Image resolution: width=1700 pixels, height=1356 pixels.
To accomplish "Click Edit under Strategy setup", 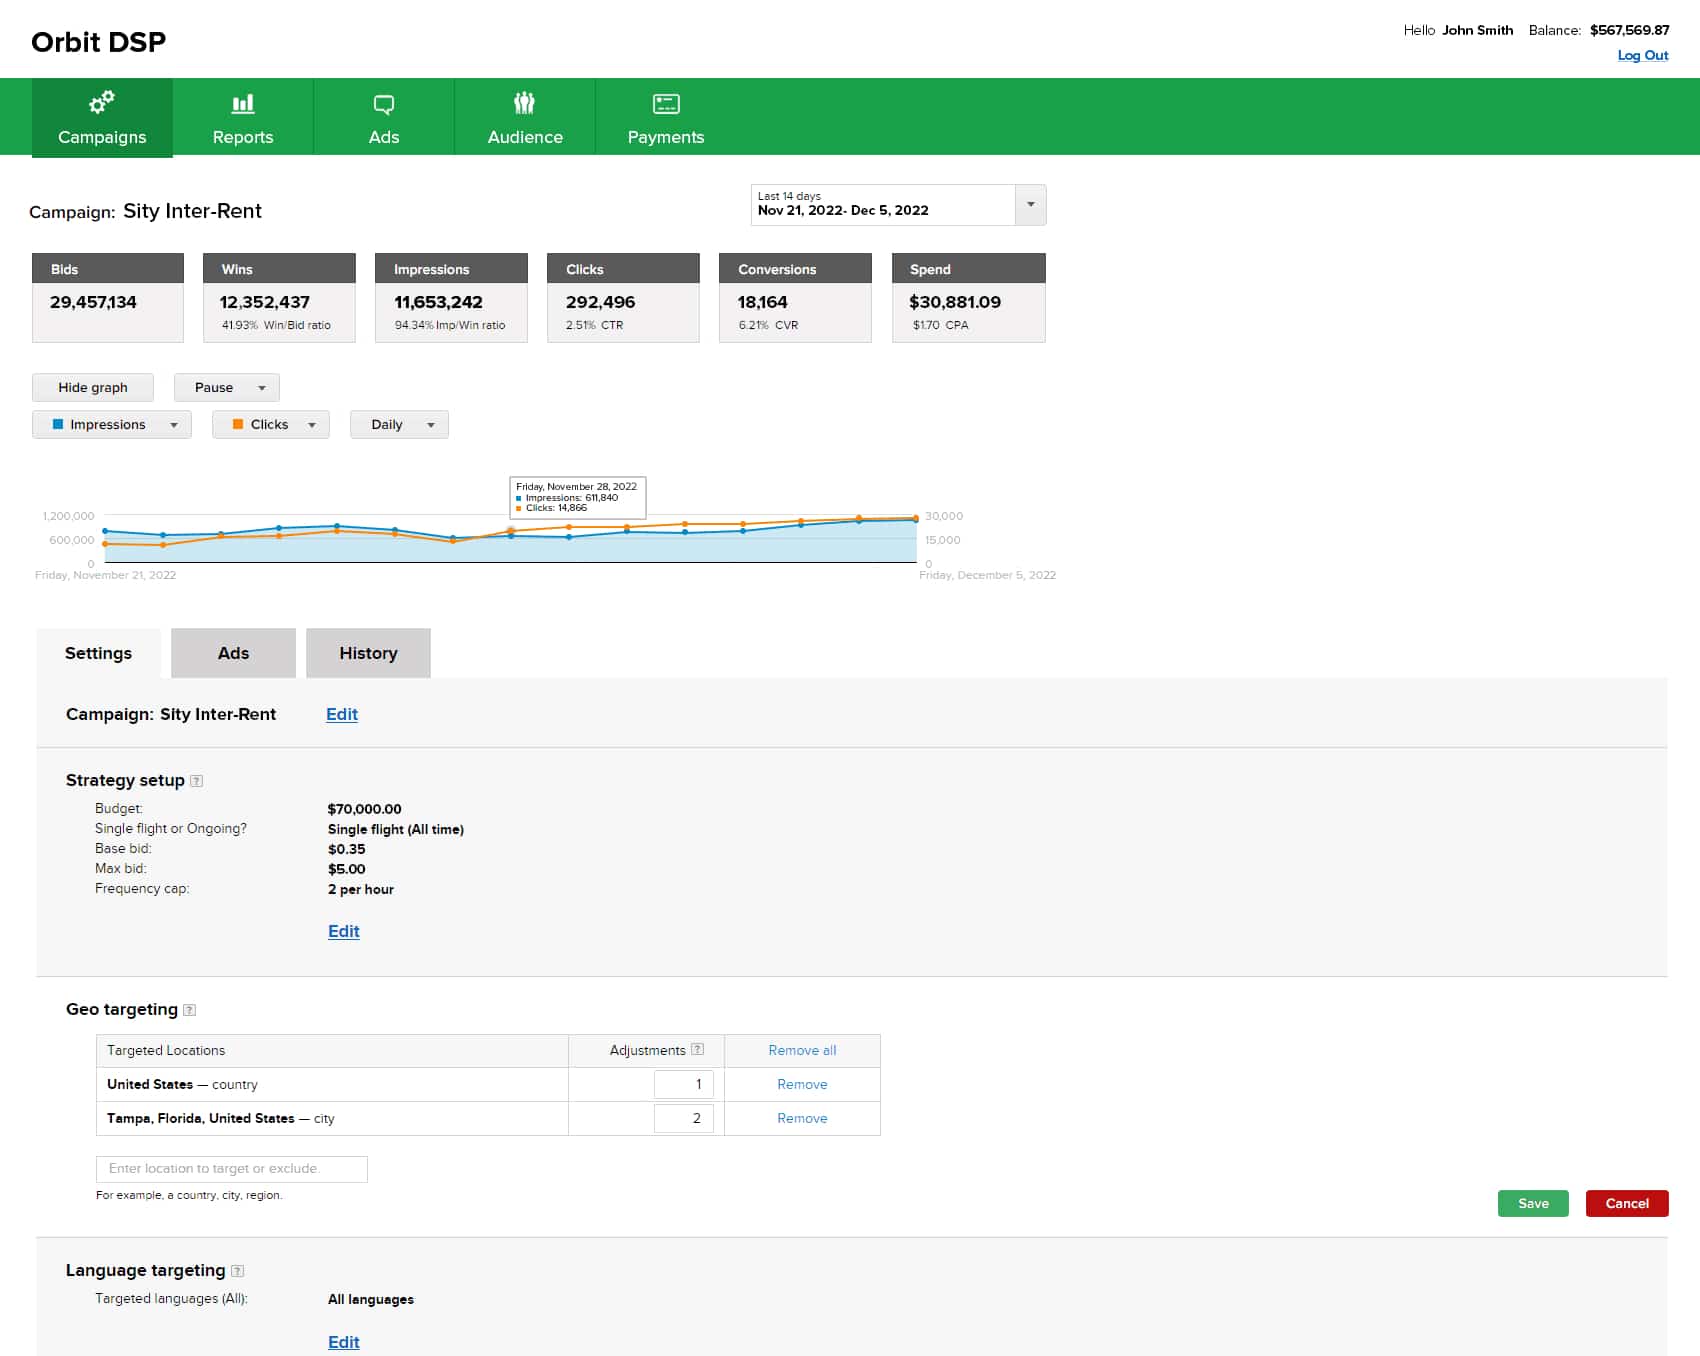I will coord(344,931).
